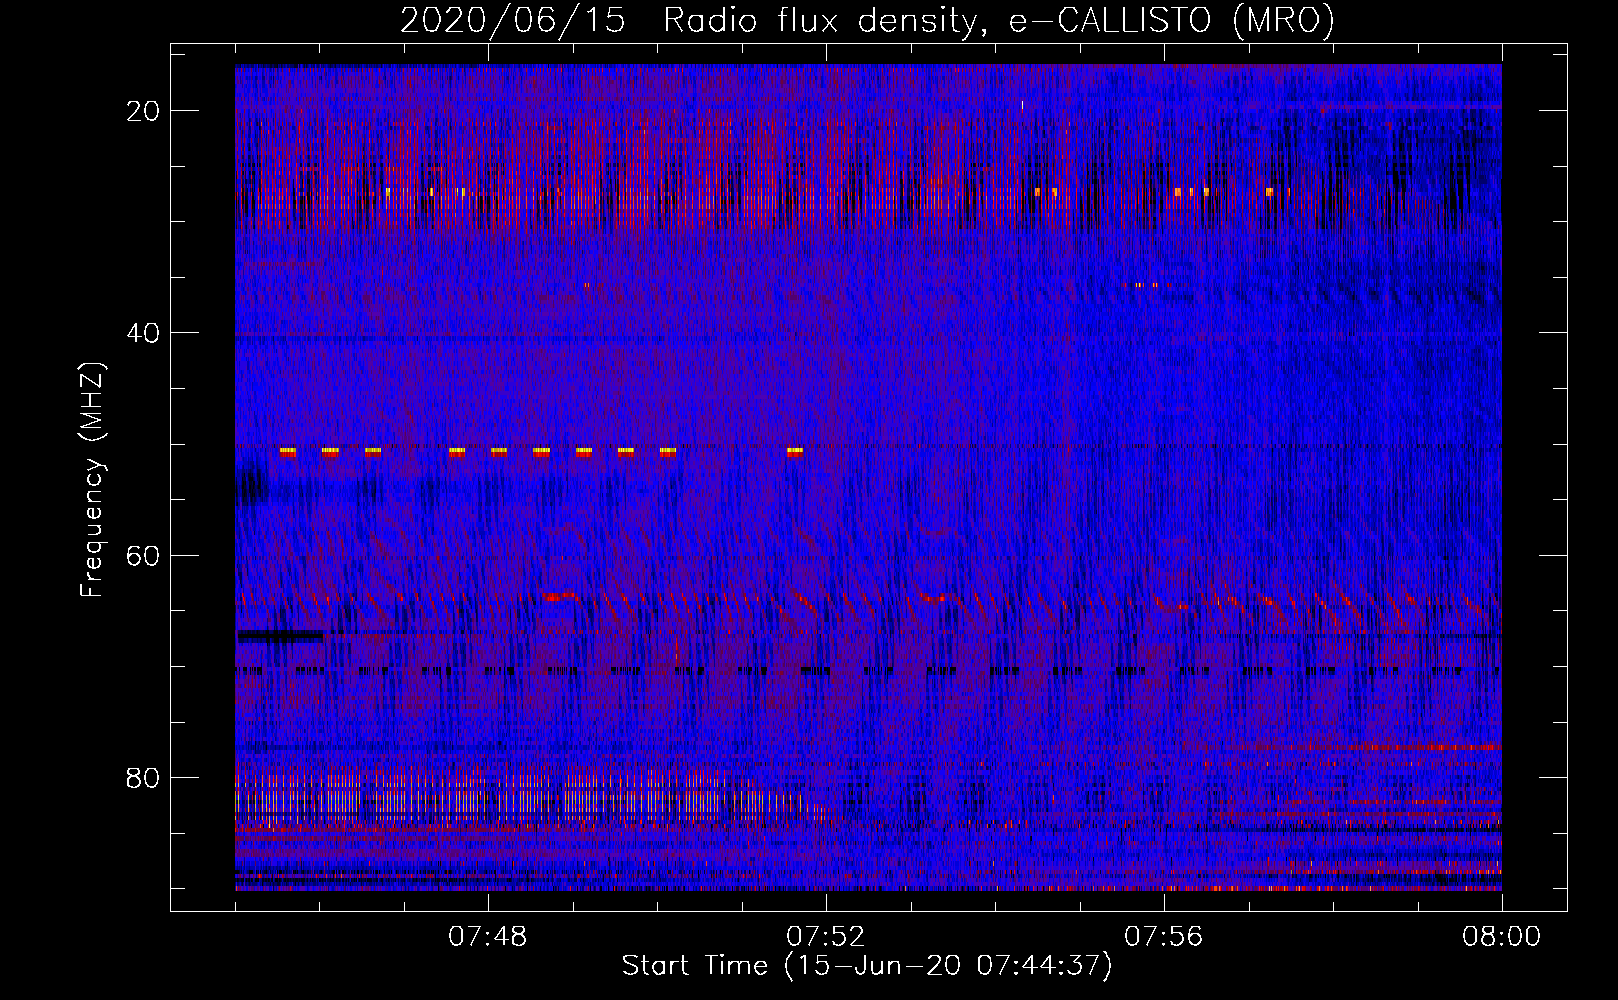Click the 07:52 time tick label
Screen dimensions: 1618x1000
click(826, 937)
